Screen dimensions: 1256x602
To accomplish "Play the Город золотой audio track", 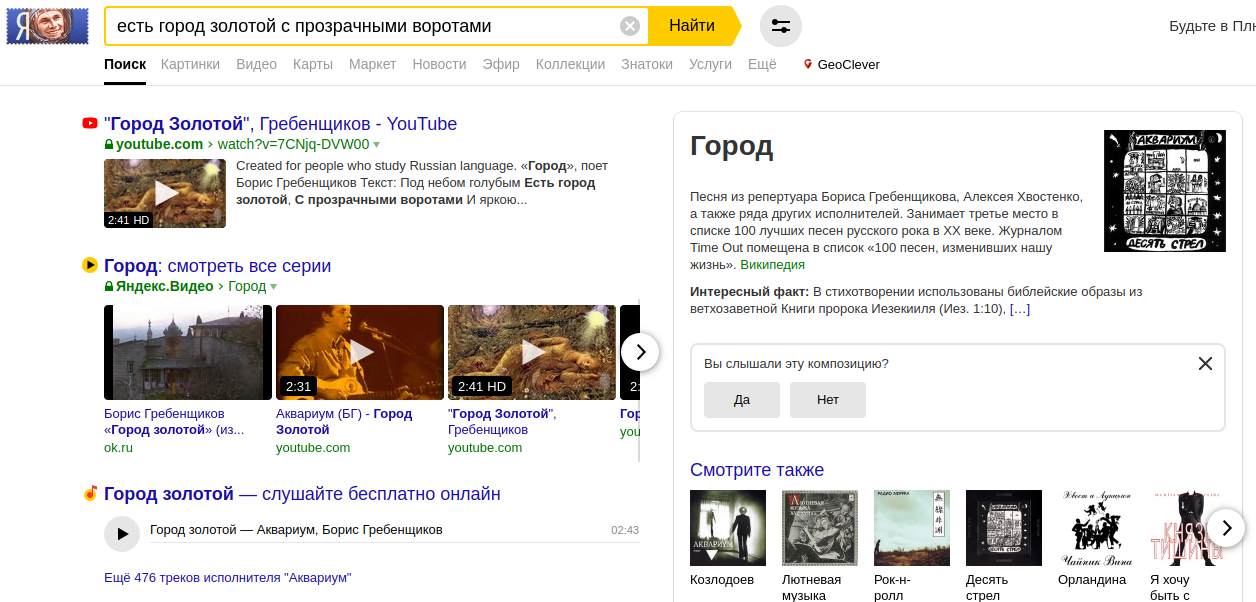I will pyautogui.click(x=122, y=534).
